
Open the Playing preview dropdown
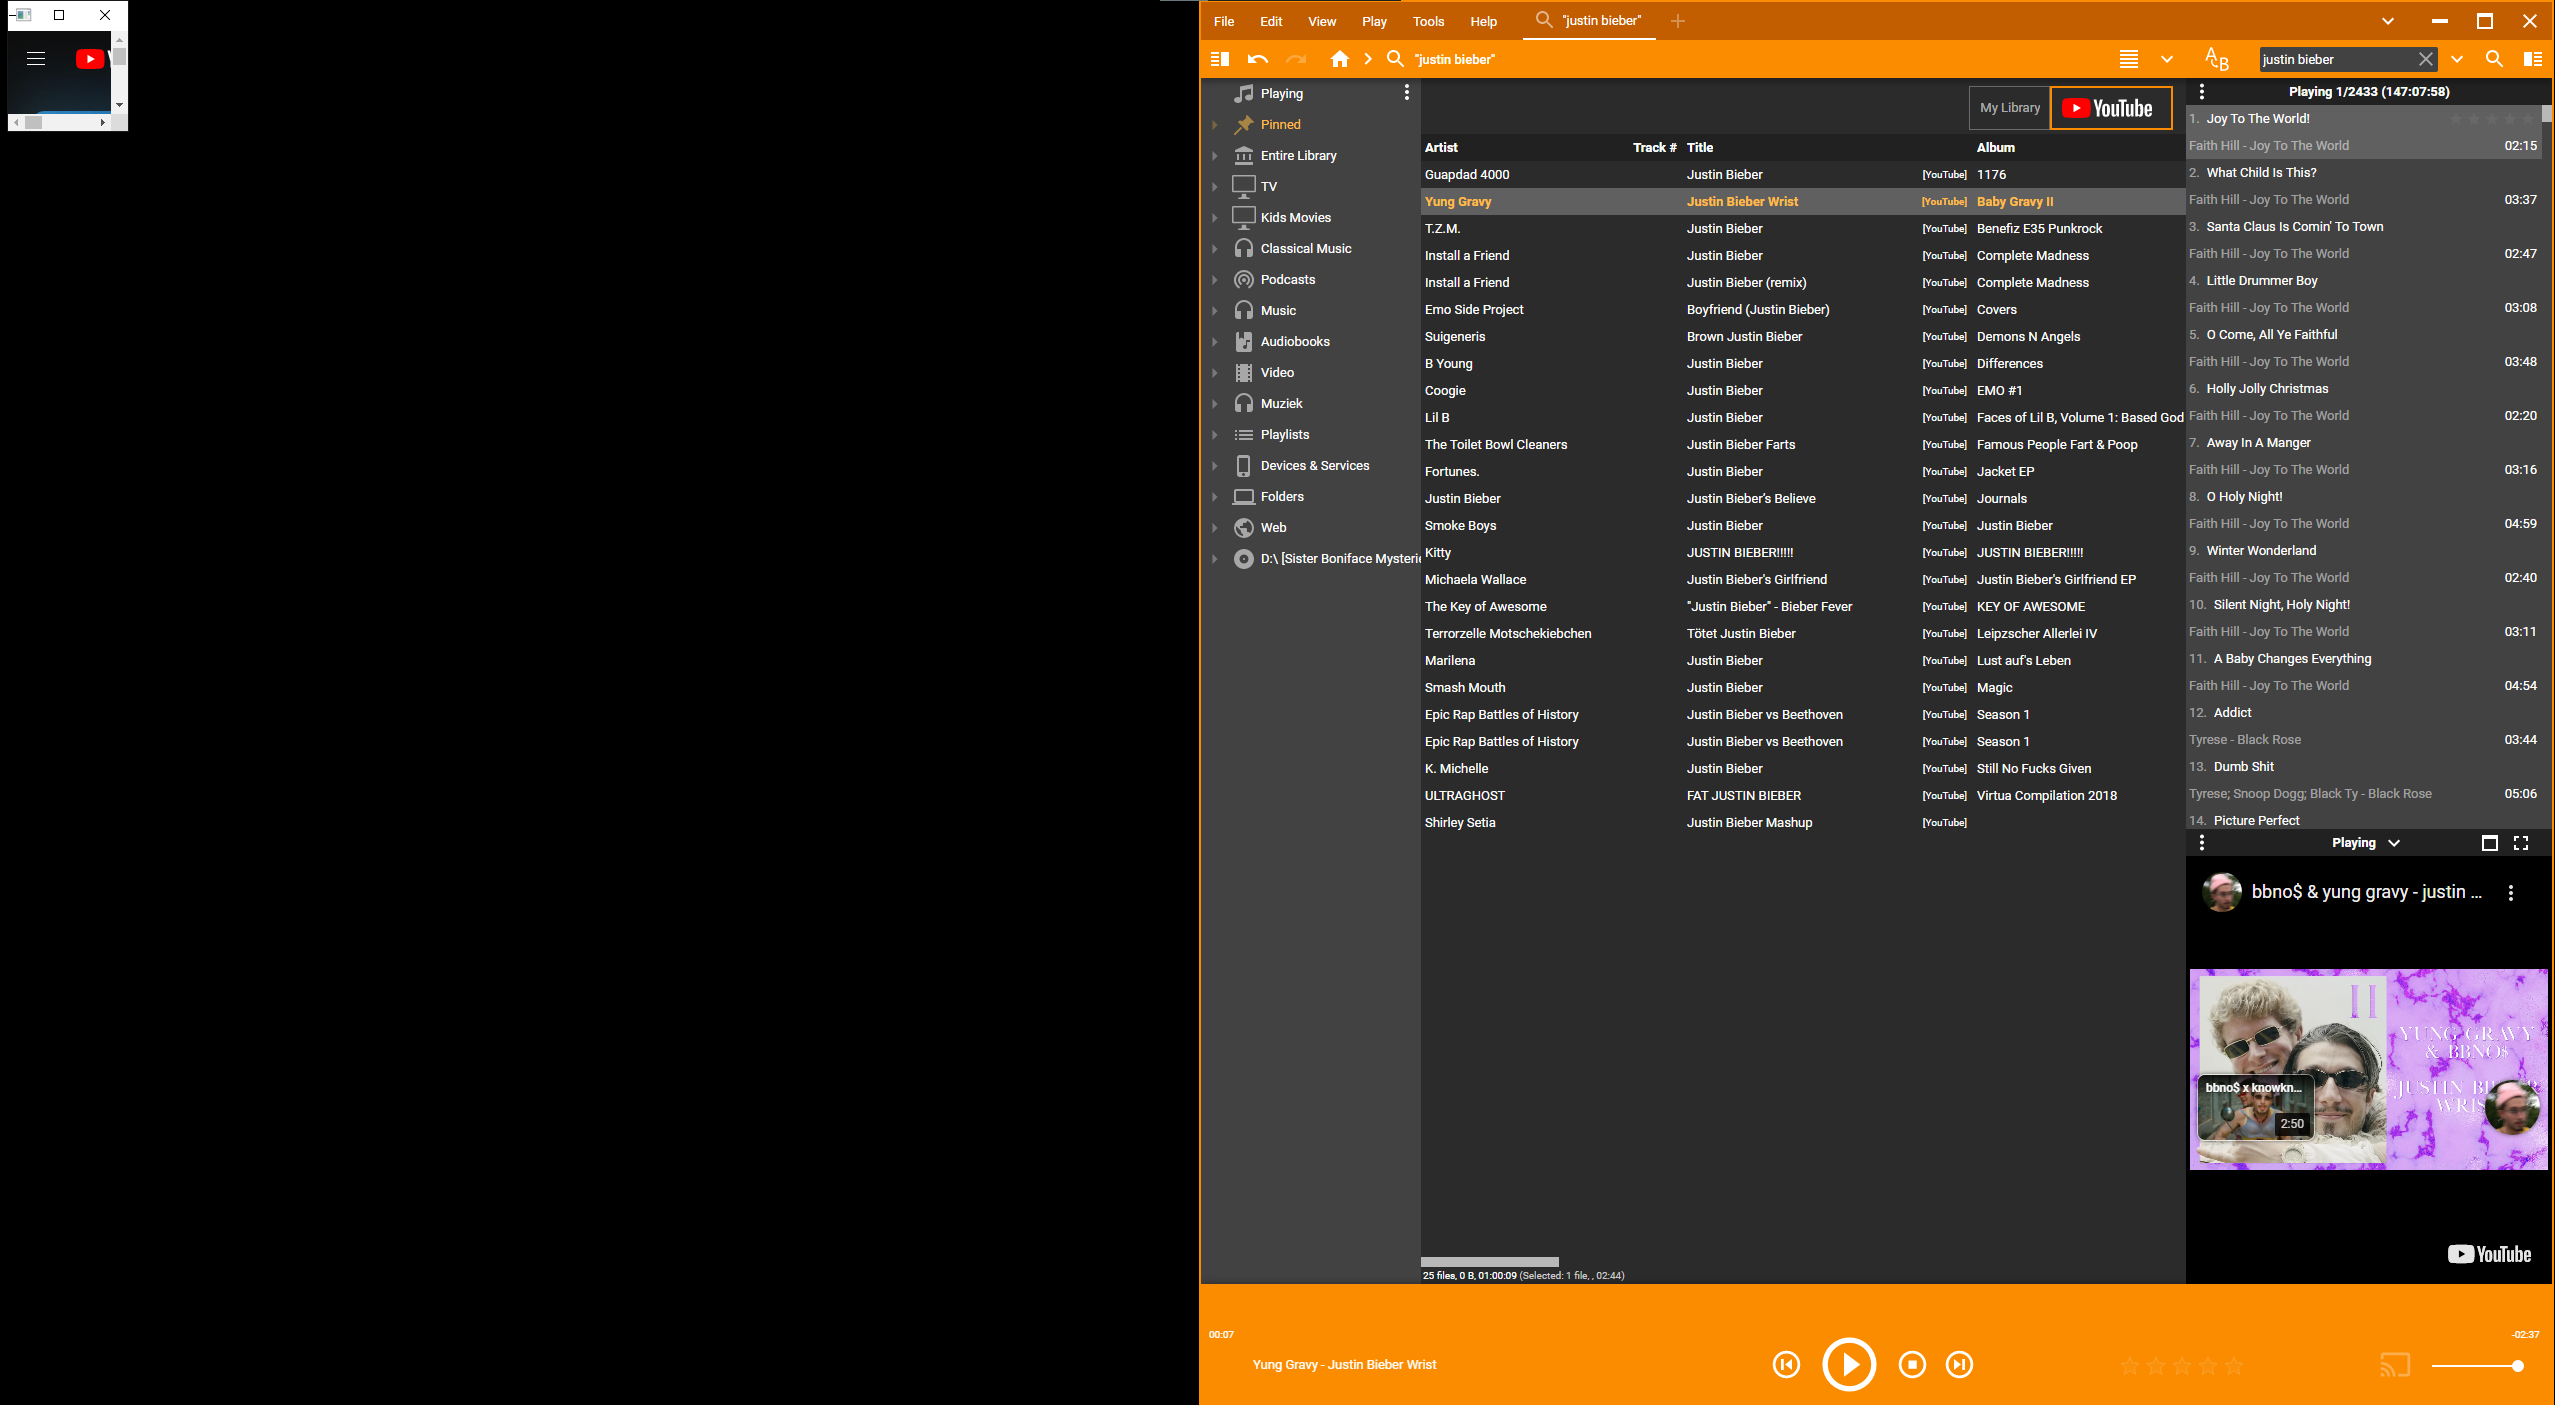[x=2393, y=843]
